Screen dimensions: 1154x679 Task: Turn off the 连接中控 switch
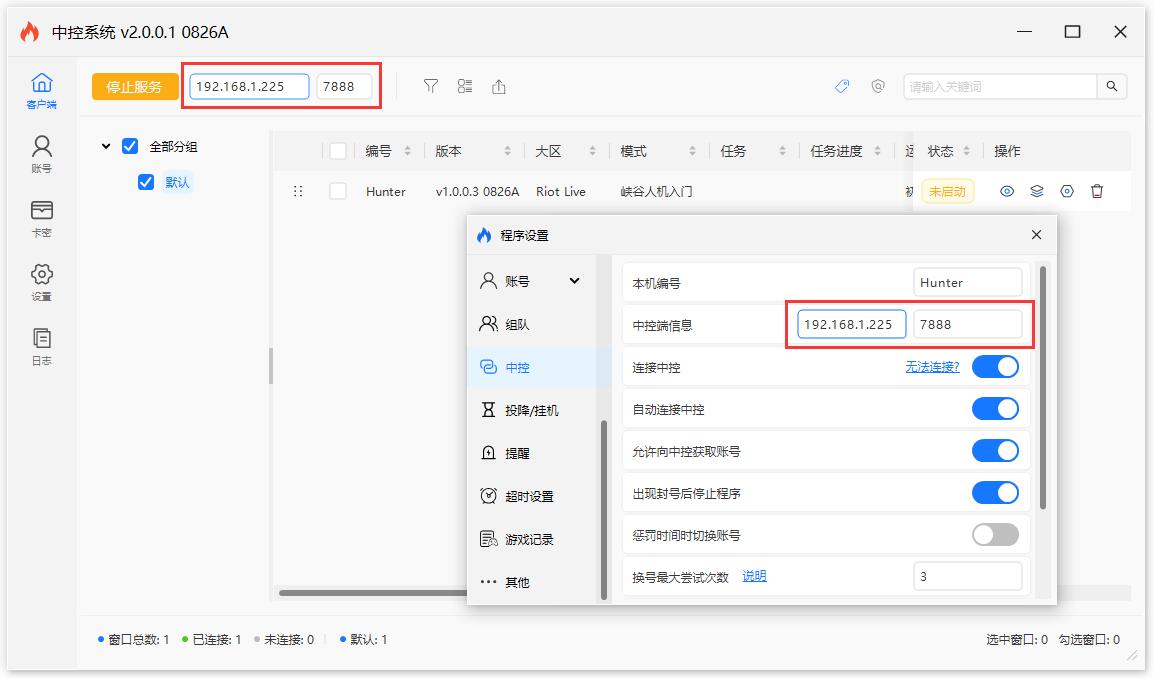coord(994,367)
